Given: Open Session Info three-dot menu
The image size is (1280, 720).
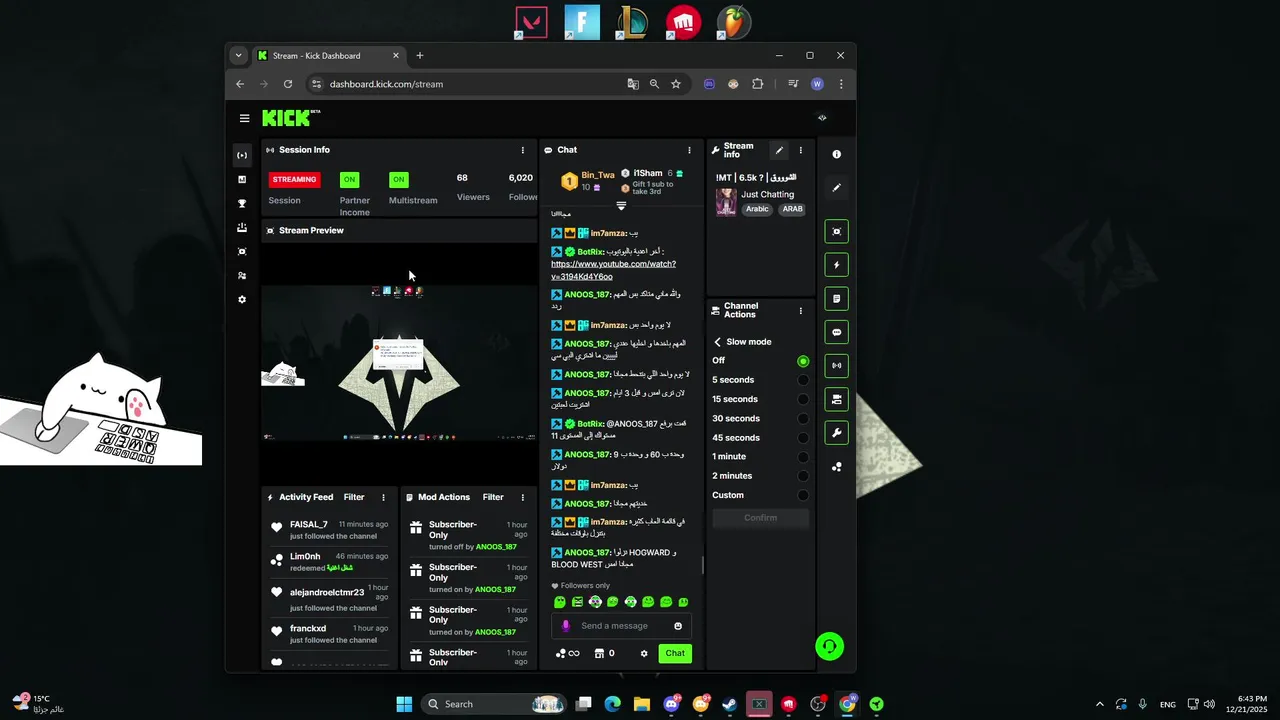Looking at the screenshot, I should (522, 150).
